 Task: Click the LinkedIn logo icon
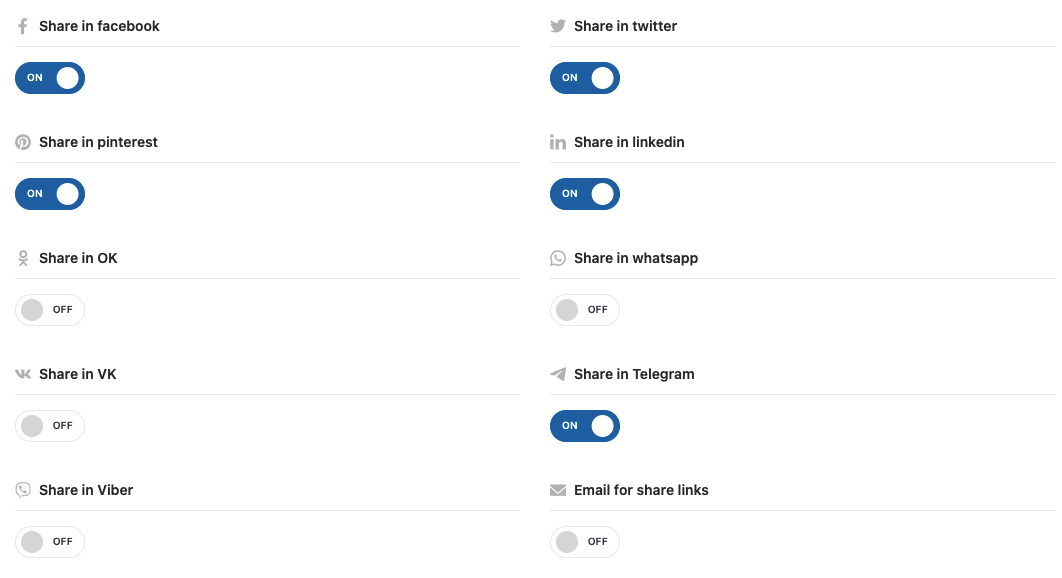tap(557, 142)
